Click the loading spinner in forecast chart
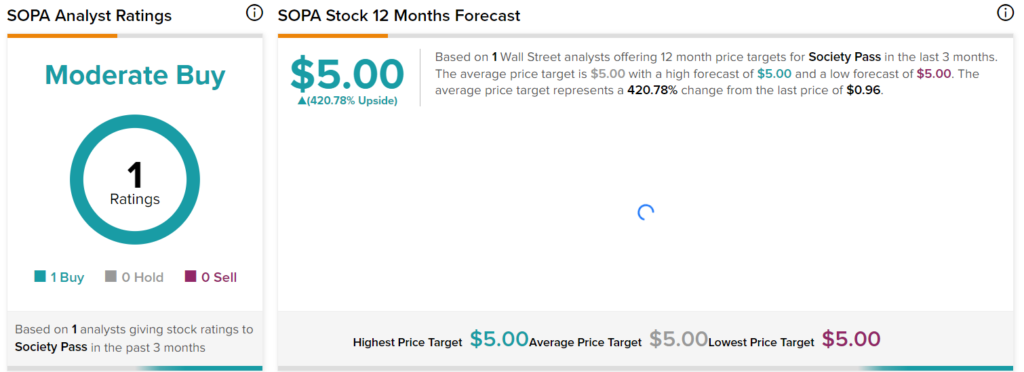 coord(645,213)
